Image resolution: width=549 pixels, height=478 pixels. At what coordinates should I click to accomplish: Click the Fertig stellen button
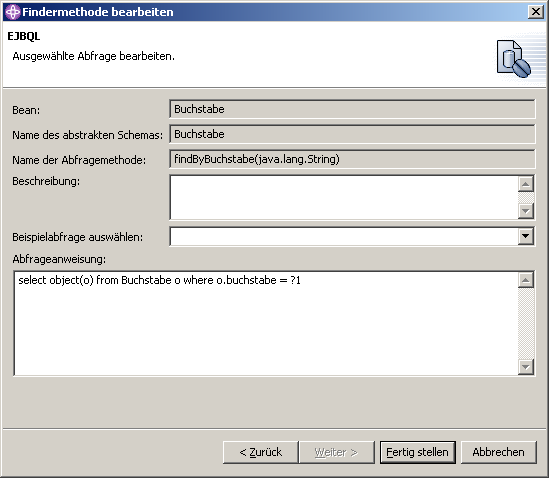(418, 452)
